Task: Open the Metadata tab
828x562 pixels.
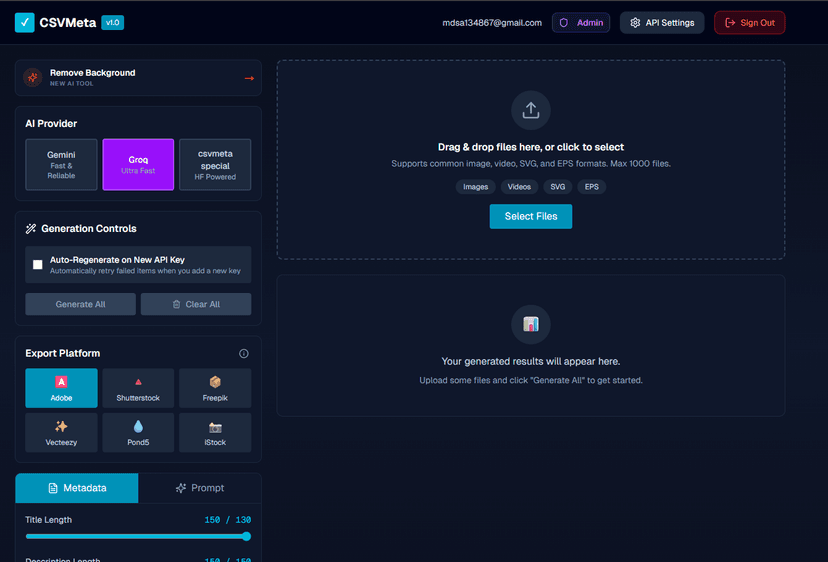Action: coord(77,488)
